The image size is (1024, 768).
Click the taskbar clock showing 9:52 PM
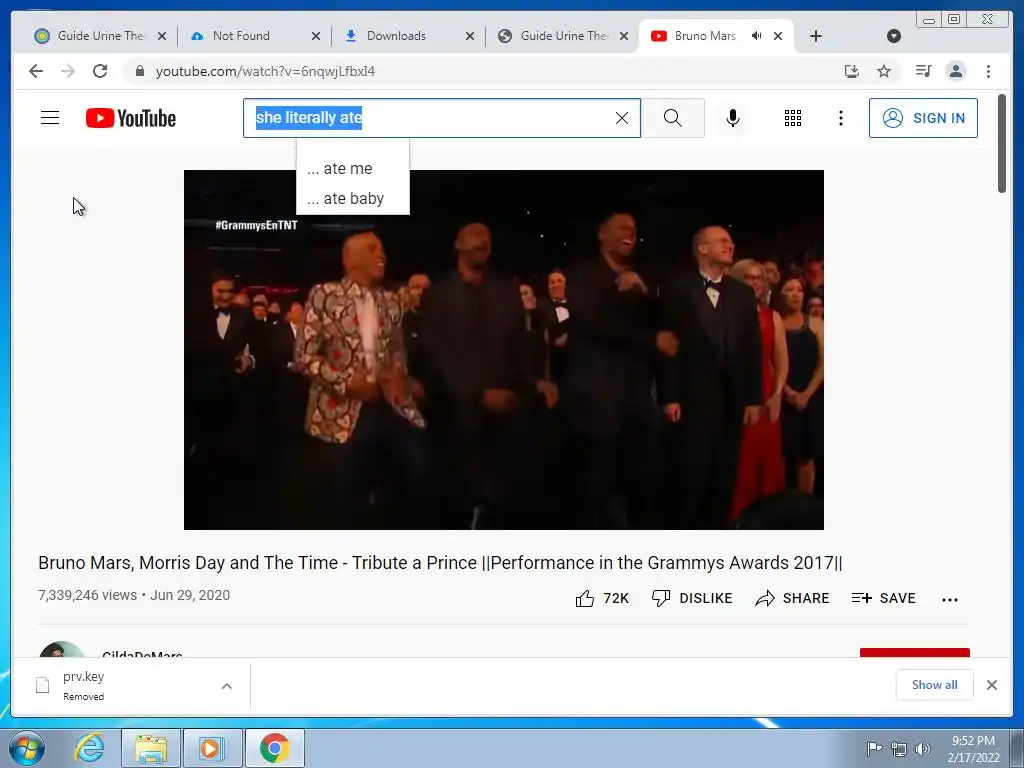pos(973,749)
